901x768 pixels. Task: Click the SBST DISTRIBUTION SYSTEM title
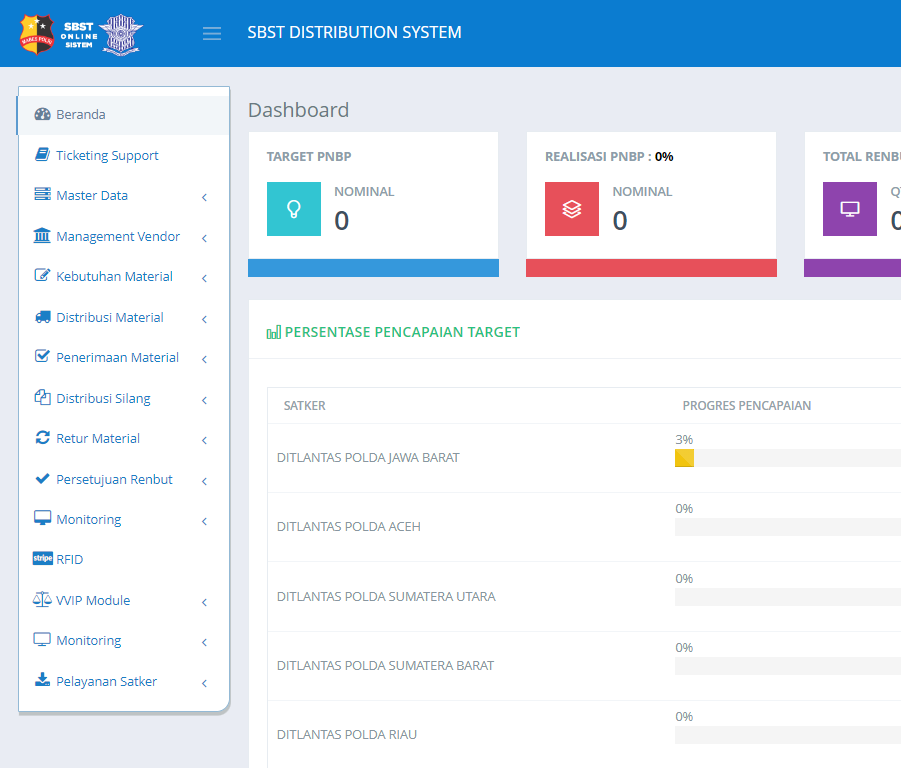[x=355, y=32]
